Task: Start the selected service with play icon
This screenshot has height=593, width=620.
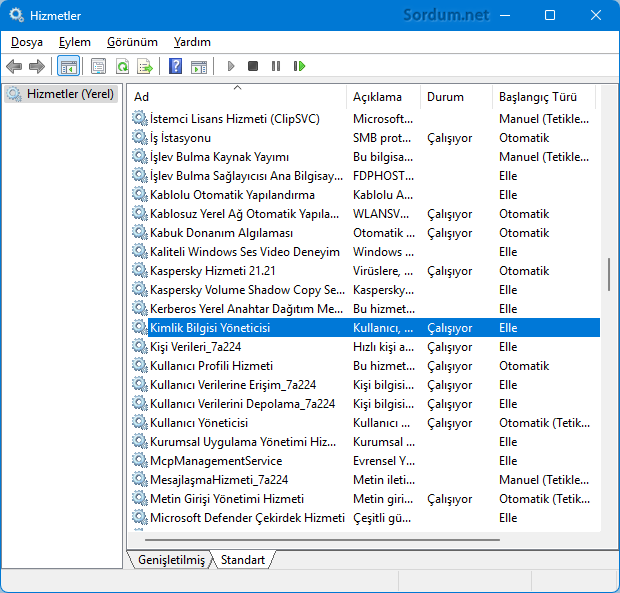Action: [231, 66]
